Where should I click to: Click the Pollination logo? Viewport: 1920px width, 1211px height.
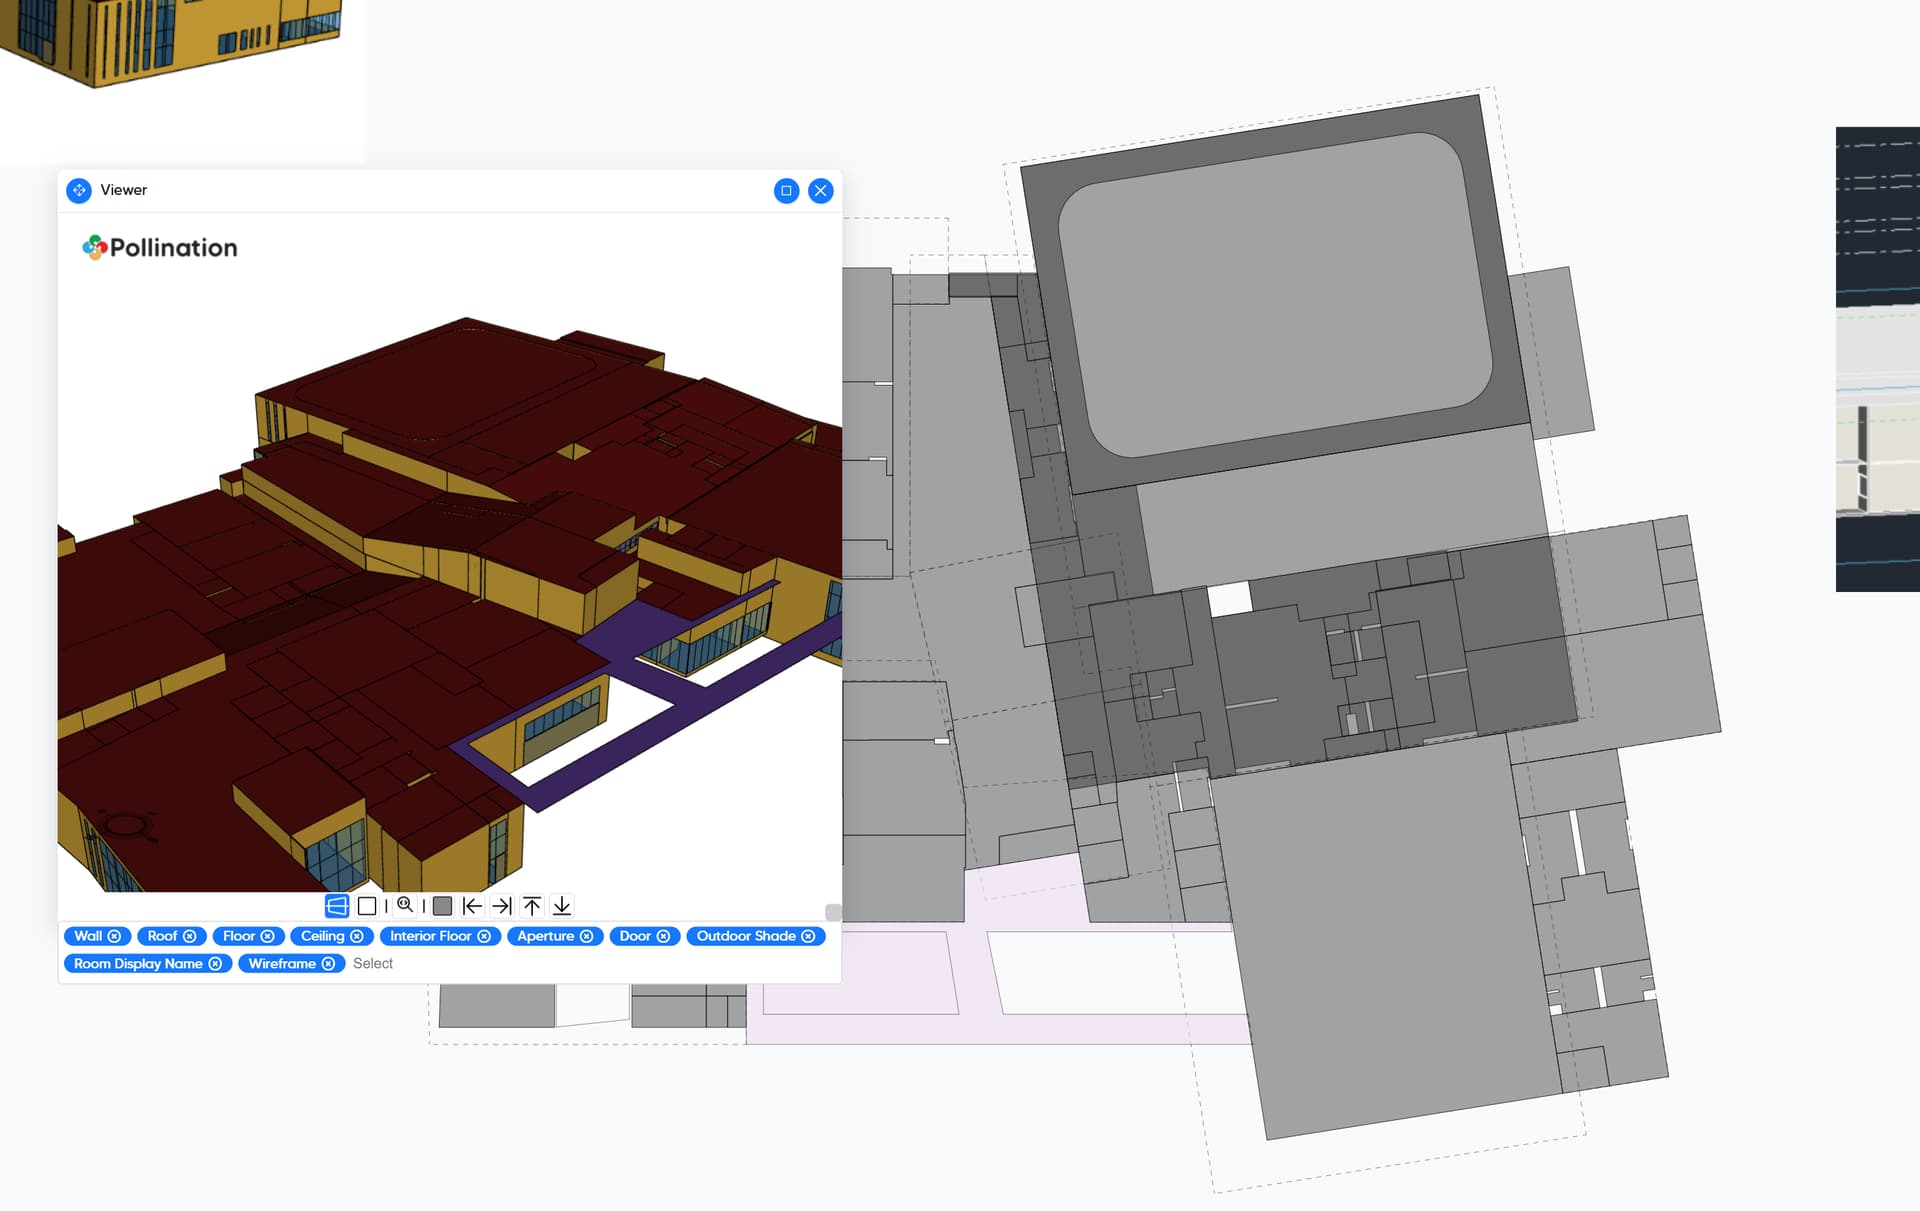point(160,248)
